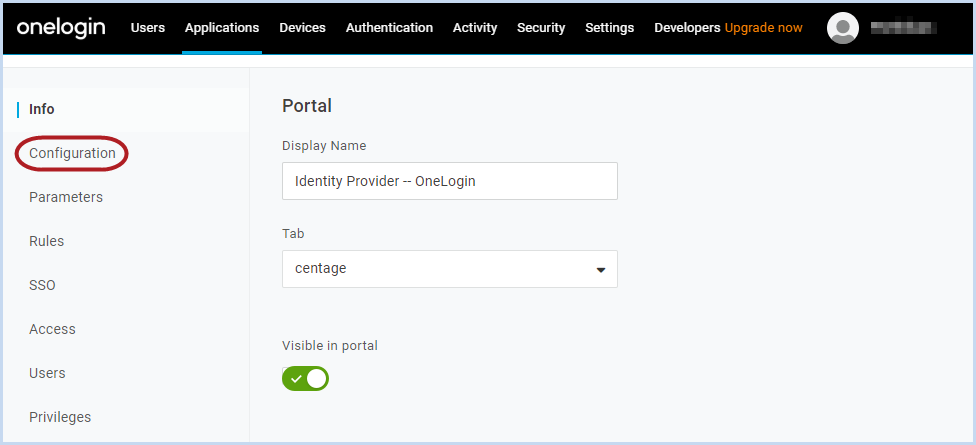Switch to the Access tab

[52, 329]
